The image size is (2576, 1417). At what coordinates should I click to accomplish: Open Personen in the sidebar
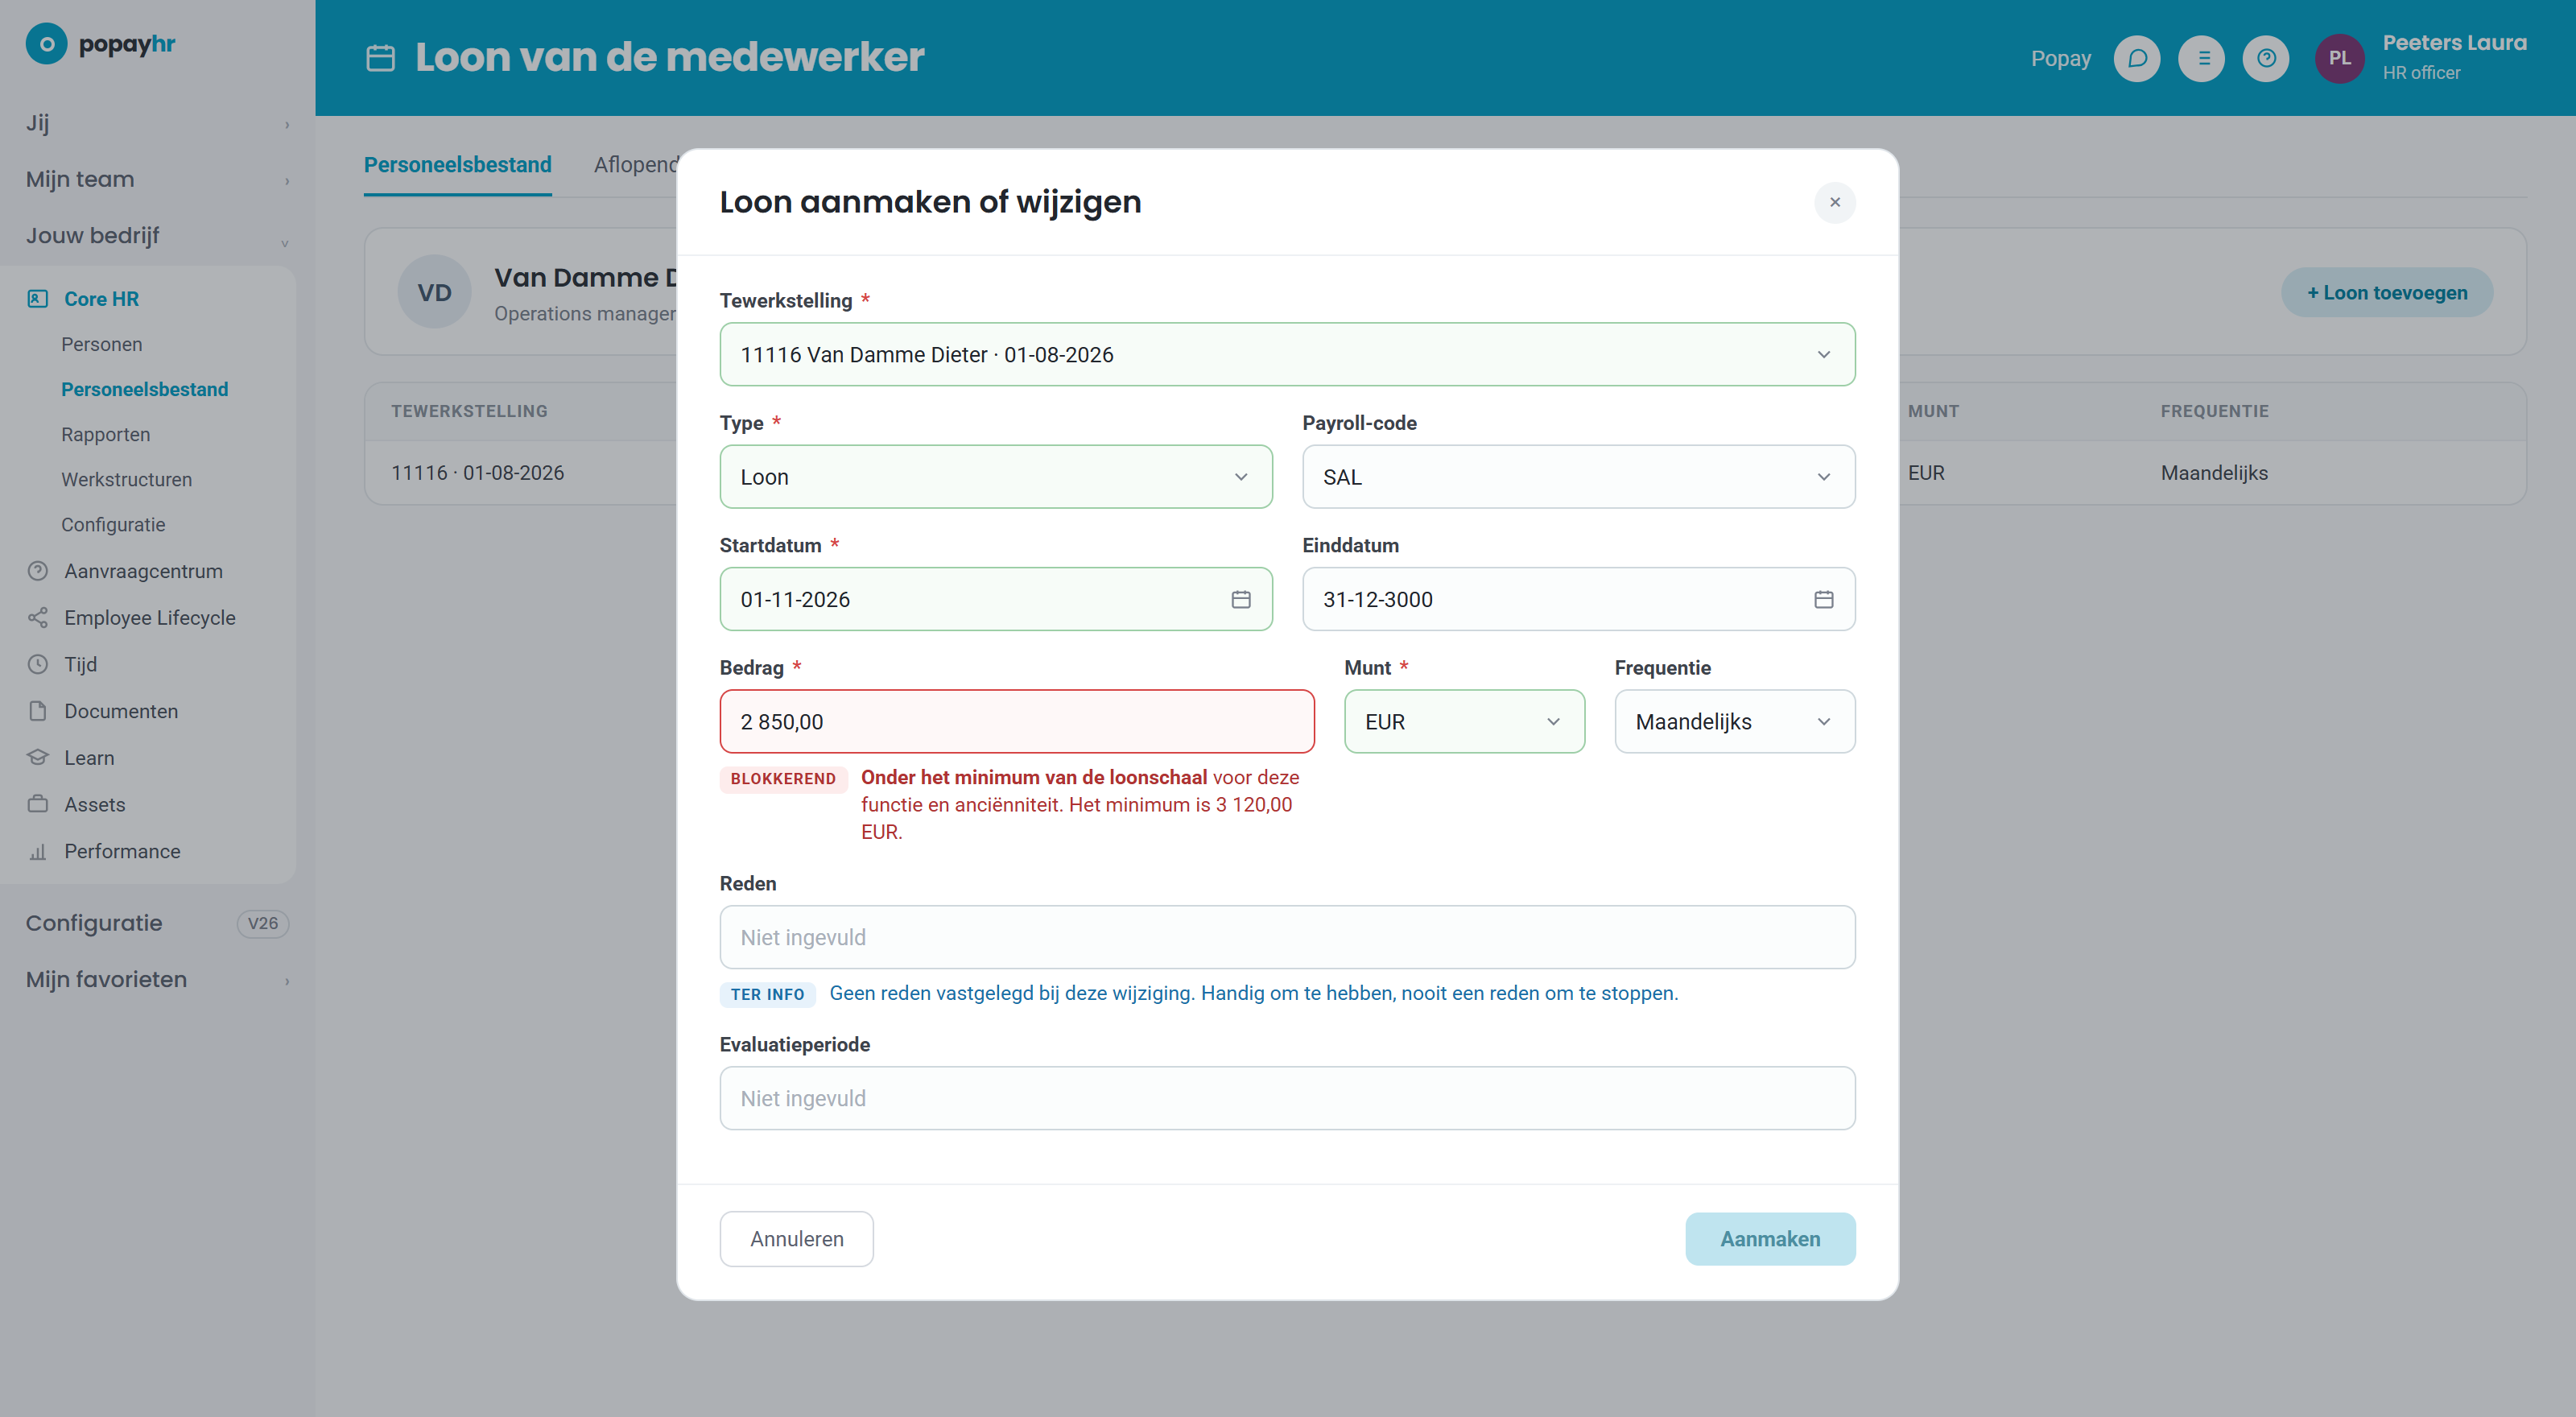(102, 344)
